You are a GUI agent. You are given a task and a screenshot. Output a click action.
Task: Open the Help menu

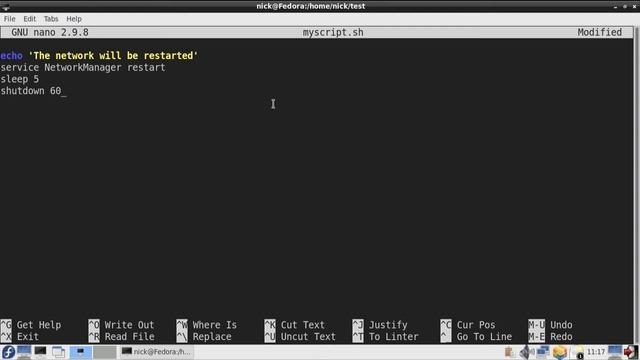(x=74, y=19)
